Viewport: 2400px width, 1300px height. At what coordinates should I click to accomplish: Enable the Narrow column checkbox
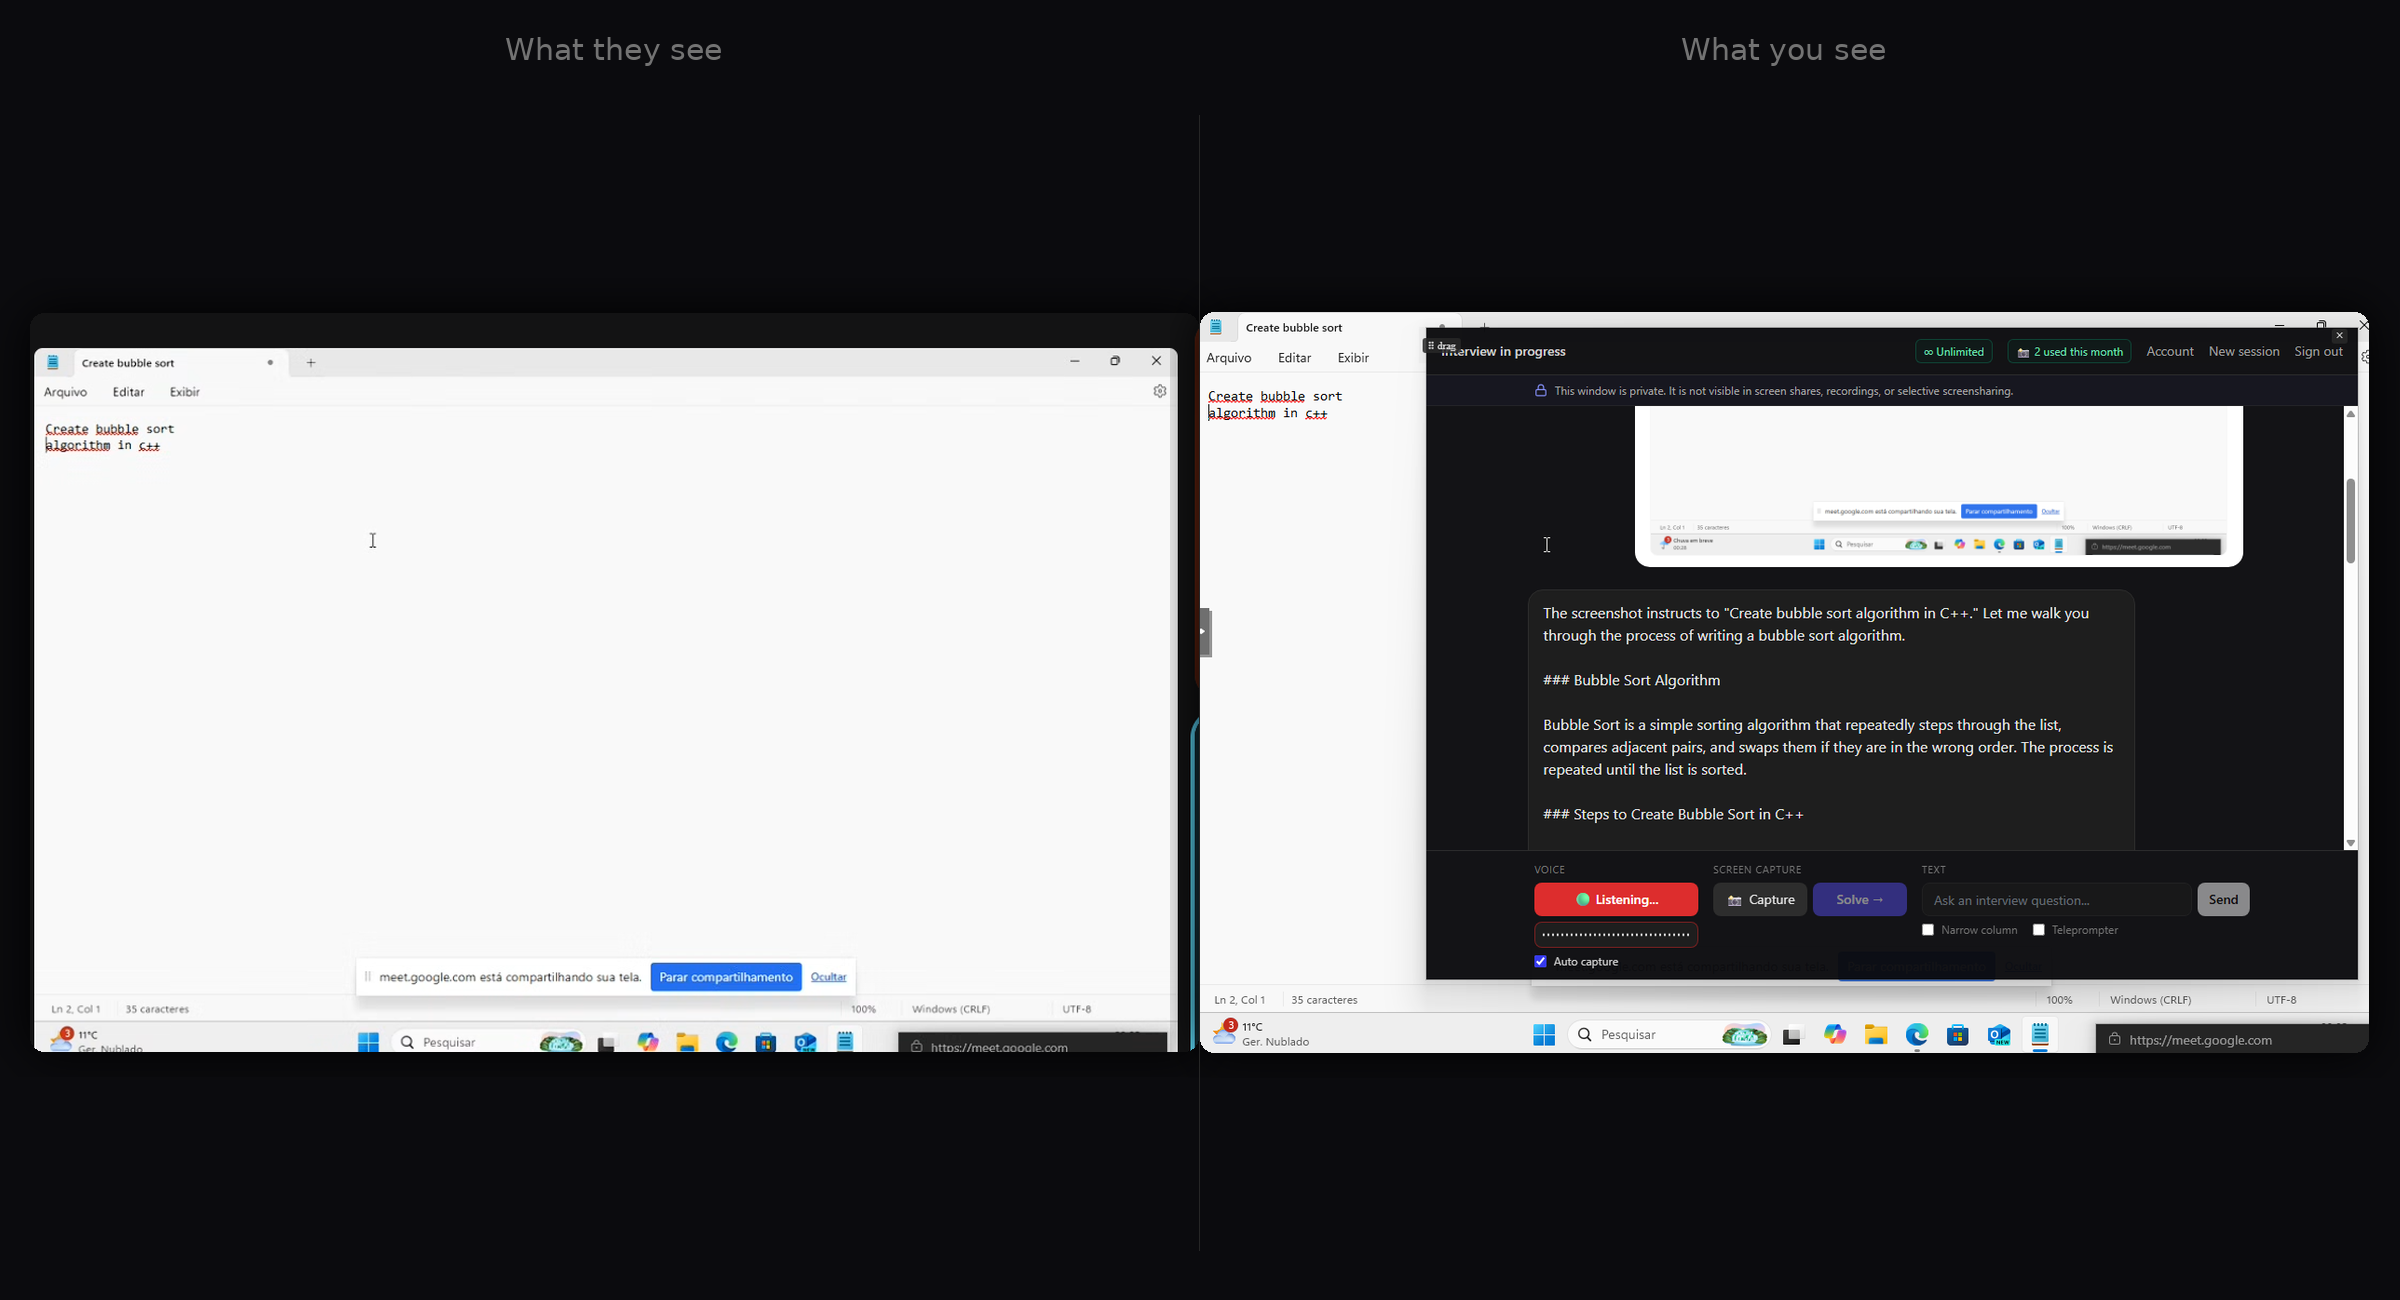tap(1928, 930)
